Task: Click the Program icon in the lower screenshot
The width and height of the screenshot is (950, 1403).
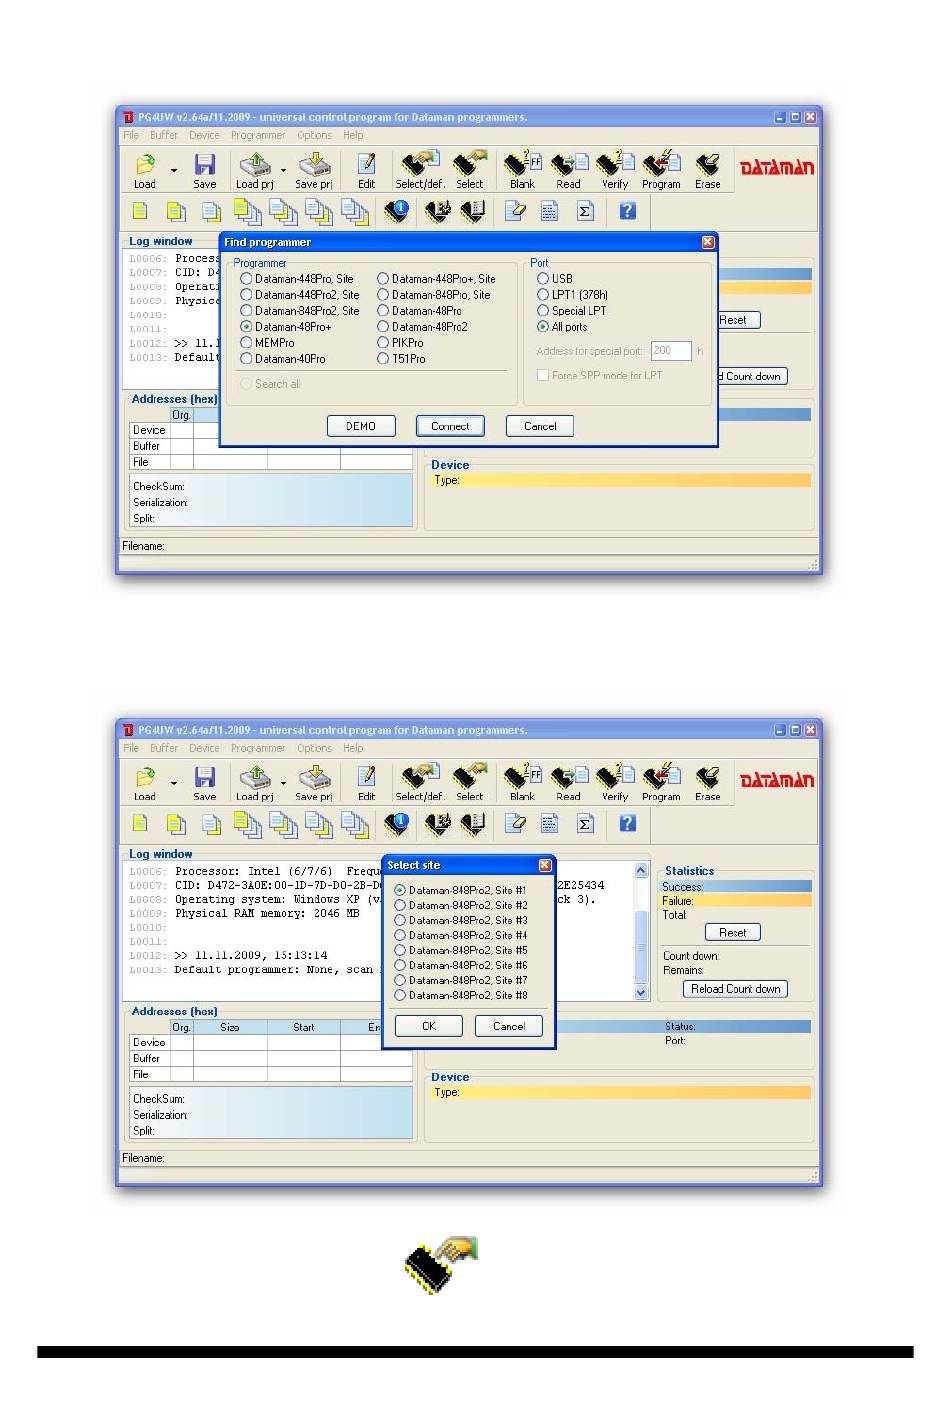Action: point(661,777)
